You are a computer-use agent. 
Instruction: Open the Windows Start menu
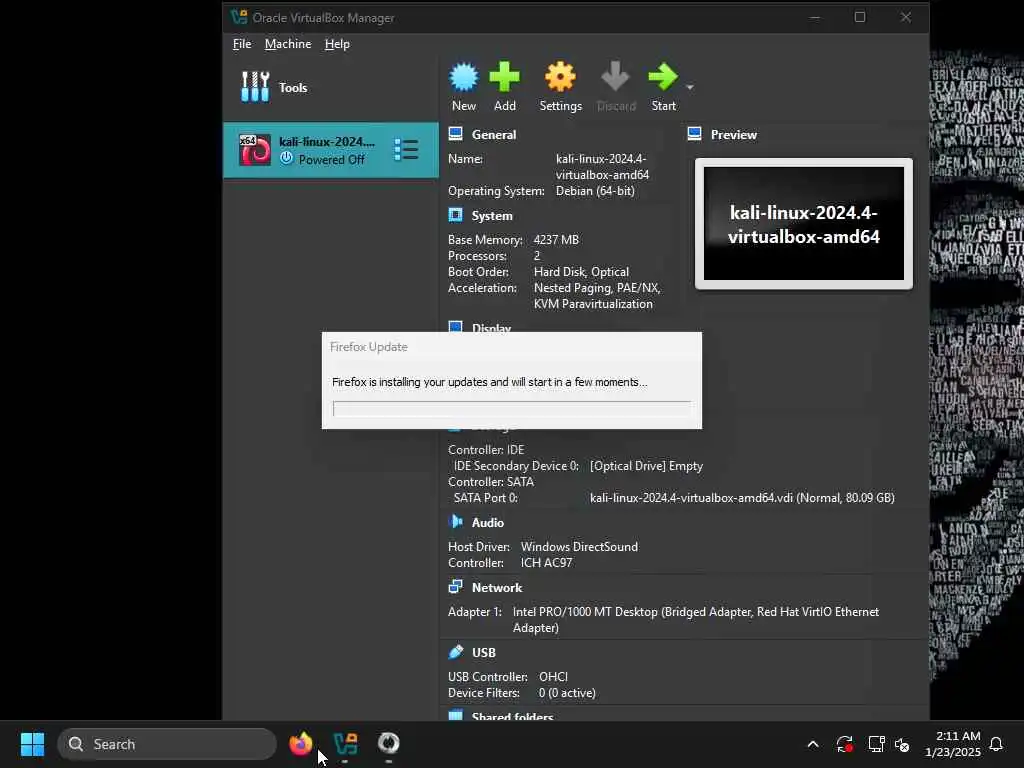pyautogui.click(x=32, y=744)
